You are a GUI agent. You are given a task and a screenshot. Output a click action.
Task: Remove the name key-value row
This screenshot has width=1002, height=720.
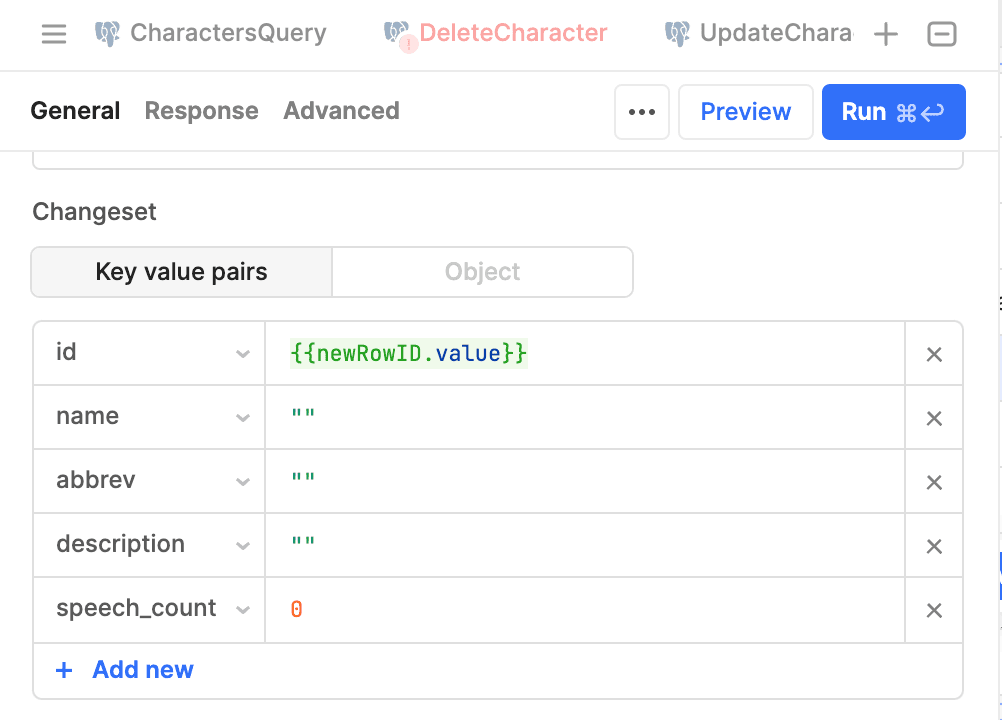[x=934, y=418]
